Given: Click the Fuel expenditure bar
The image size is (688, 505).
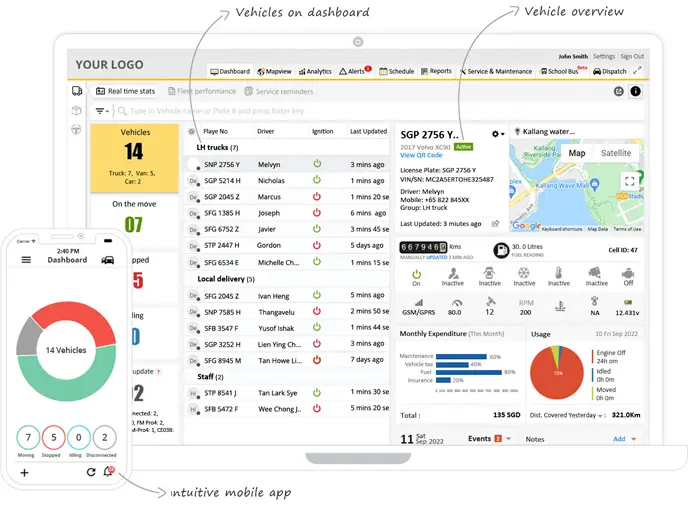Looking at the screenshot, I should click(x=469, y=372).
